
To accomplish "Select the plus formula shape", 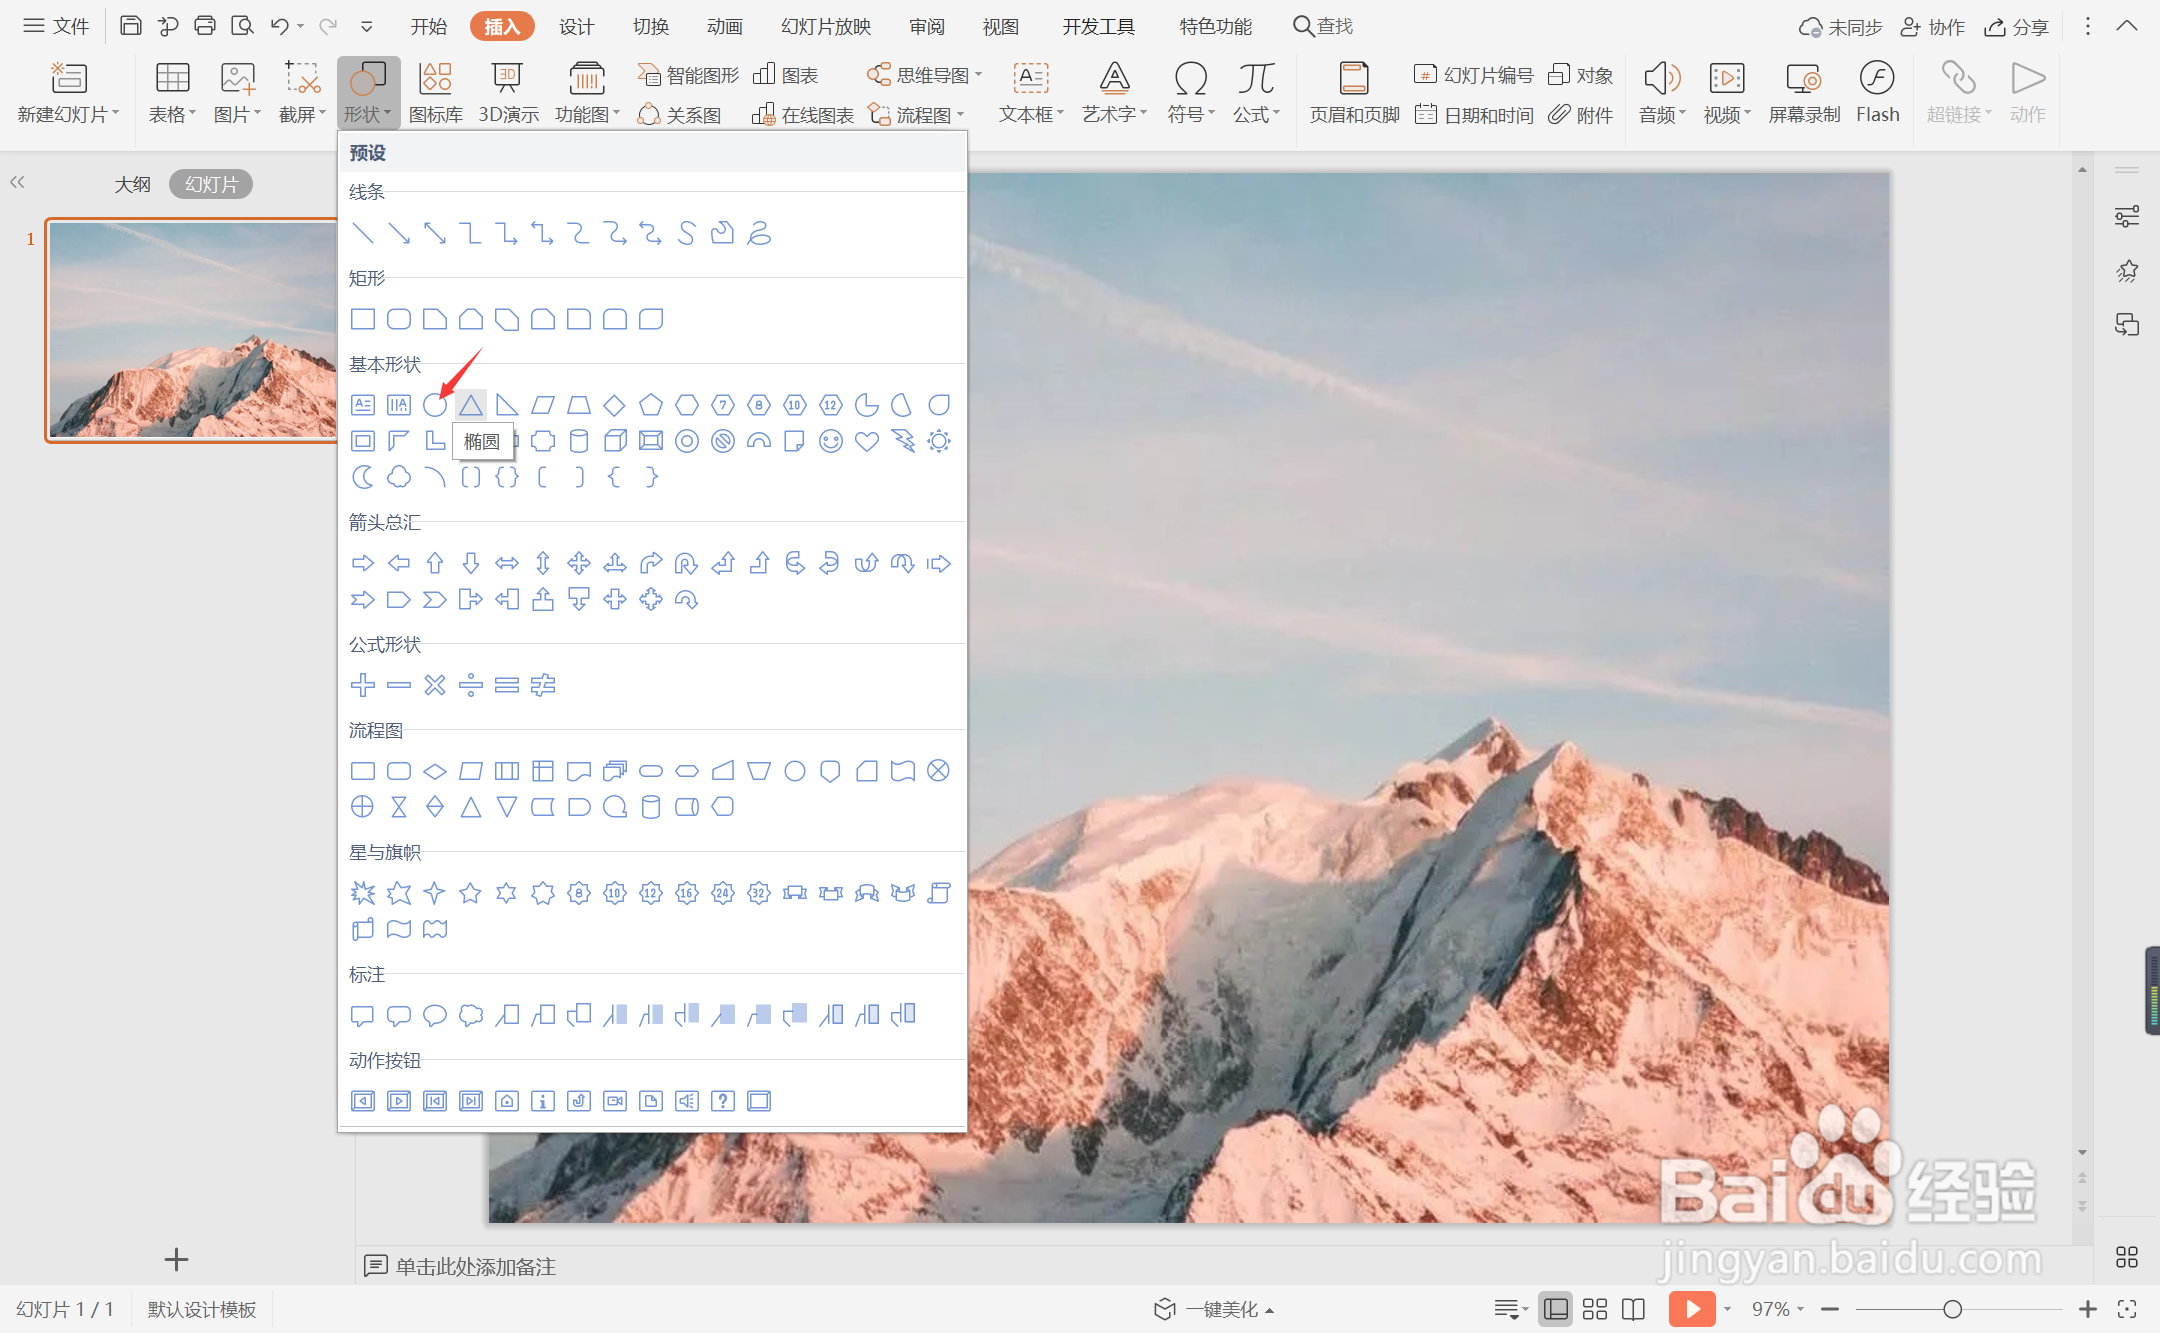I will click(x=363, y=685).
